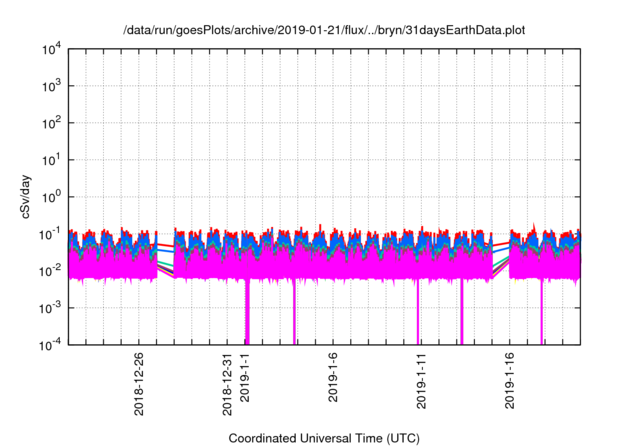
Task: Click the 2019-1-6 x-axis date label
Action: [333, 377]
